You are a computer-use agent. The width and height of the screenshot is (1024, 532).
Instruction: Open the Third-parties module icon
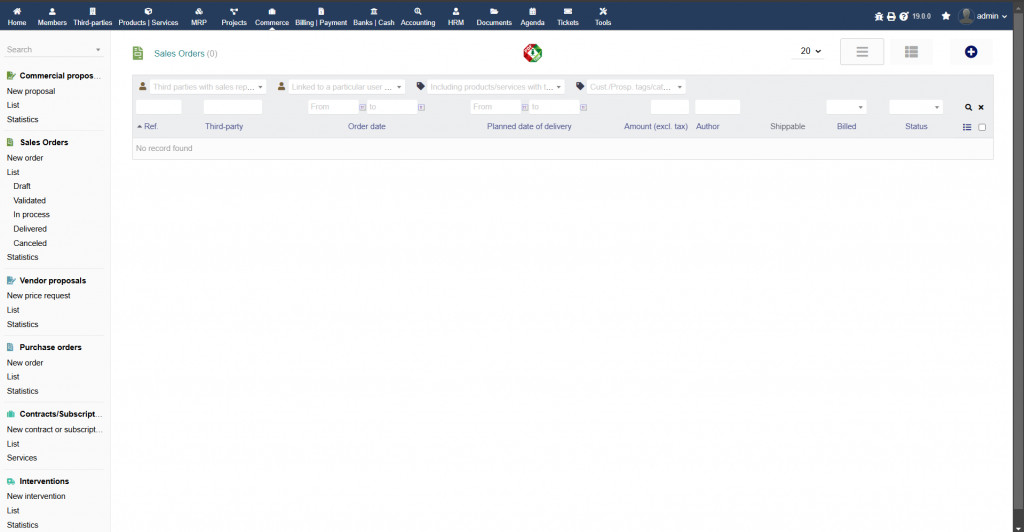pos(93,11)
